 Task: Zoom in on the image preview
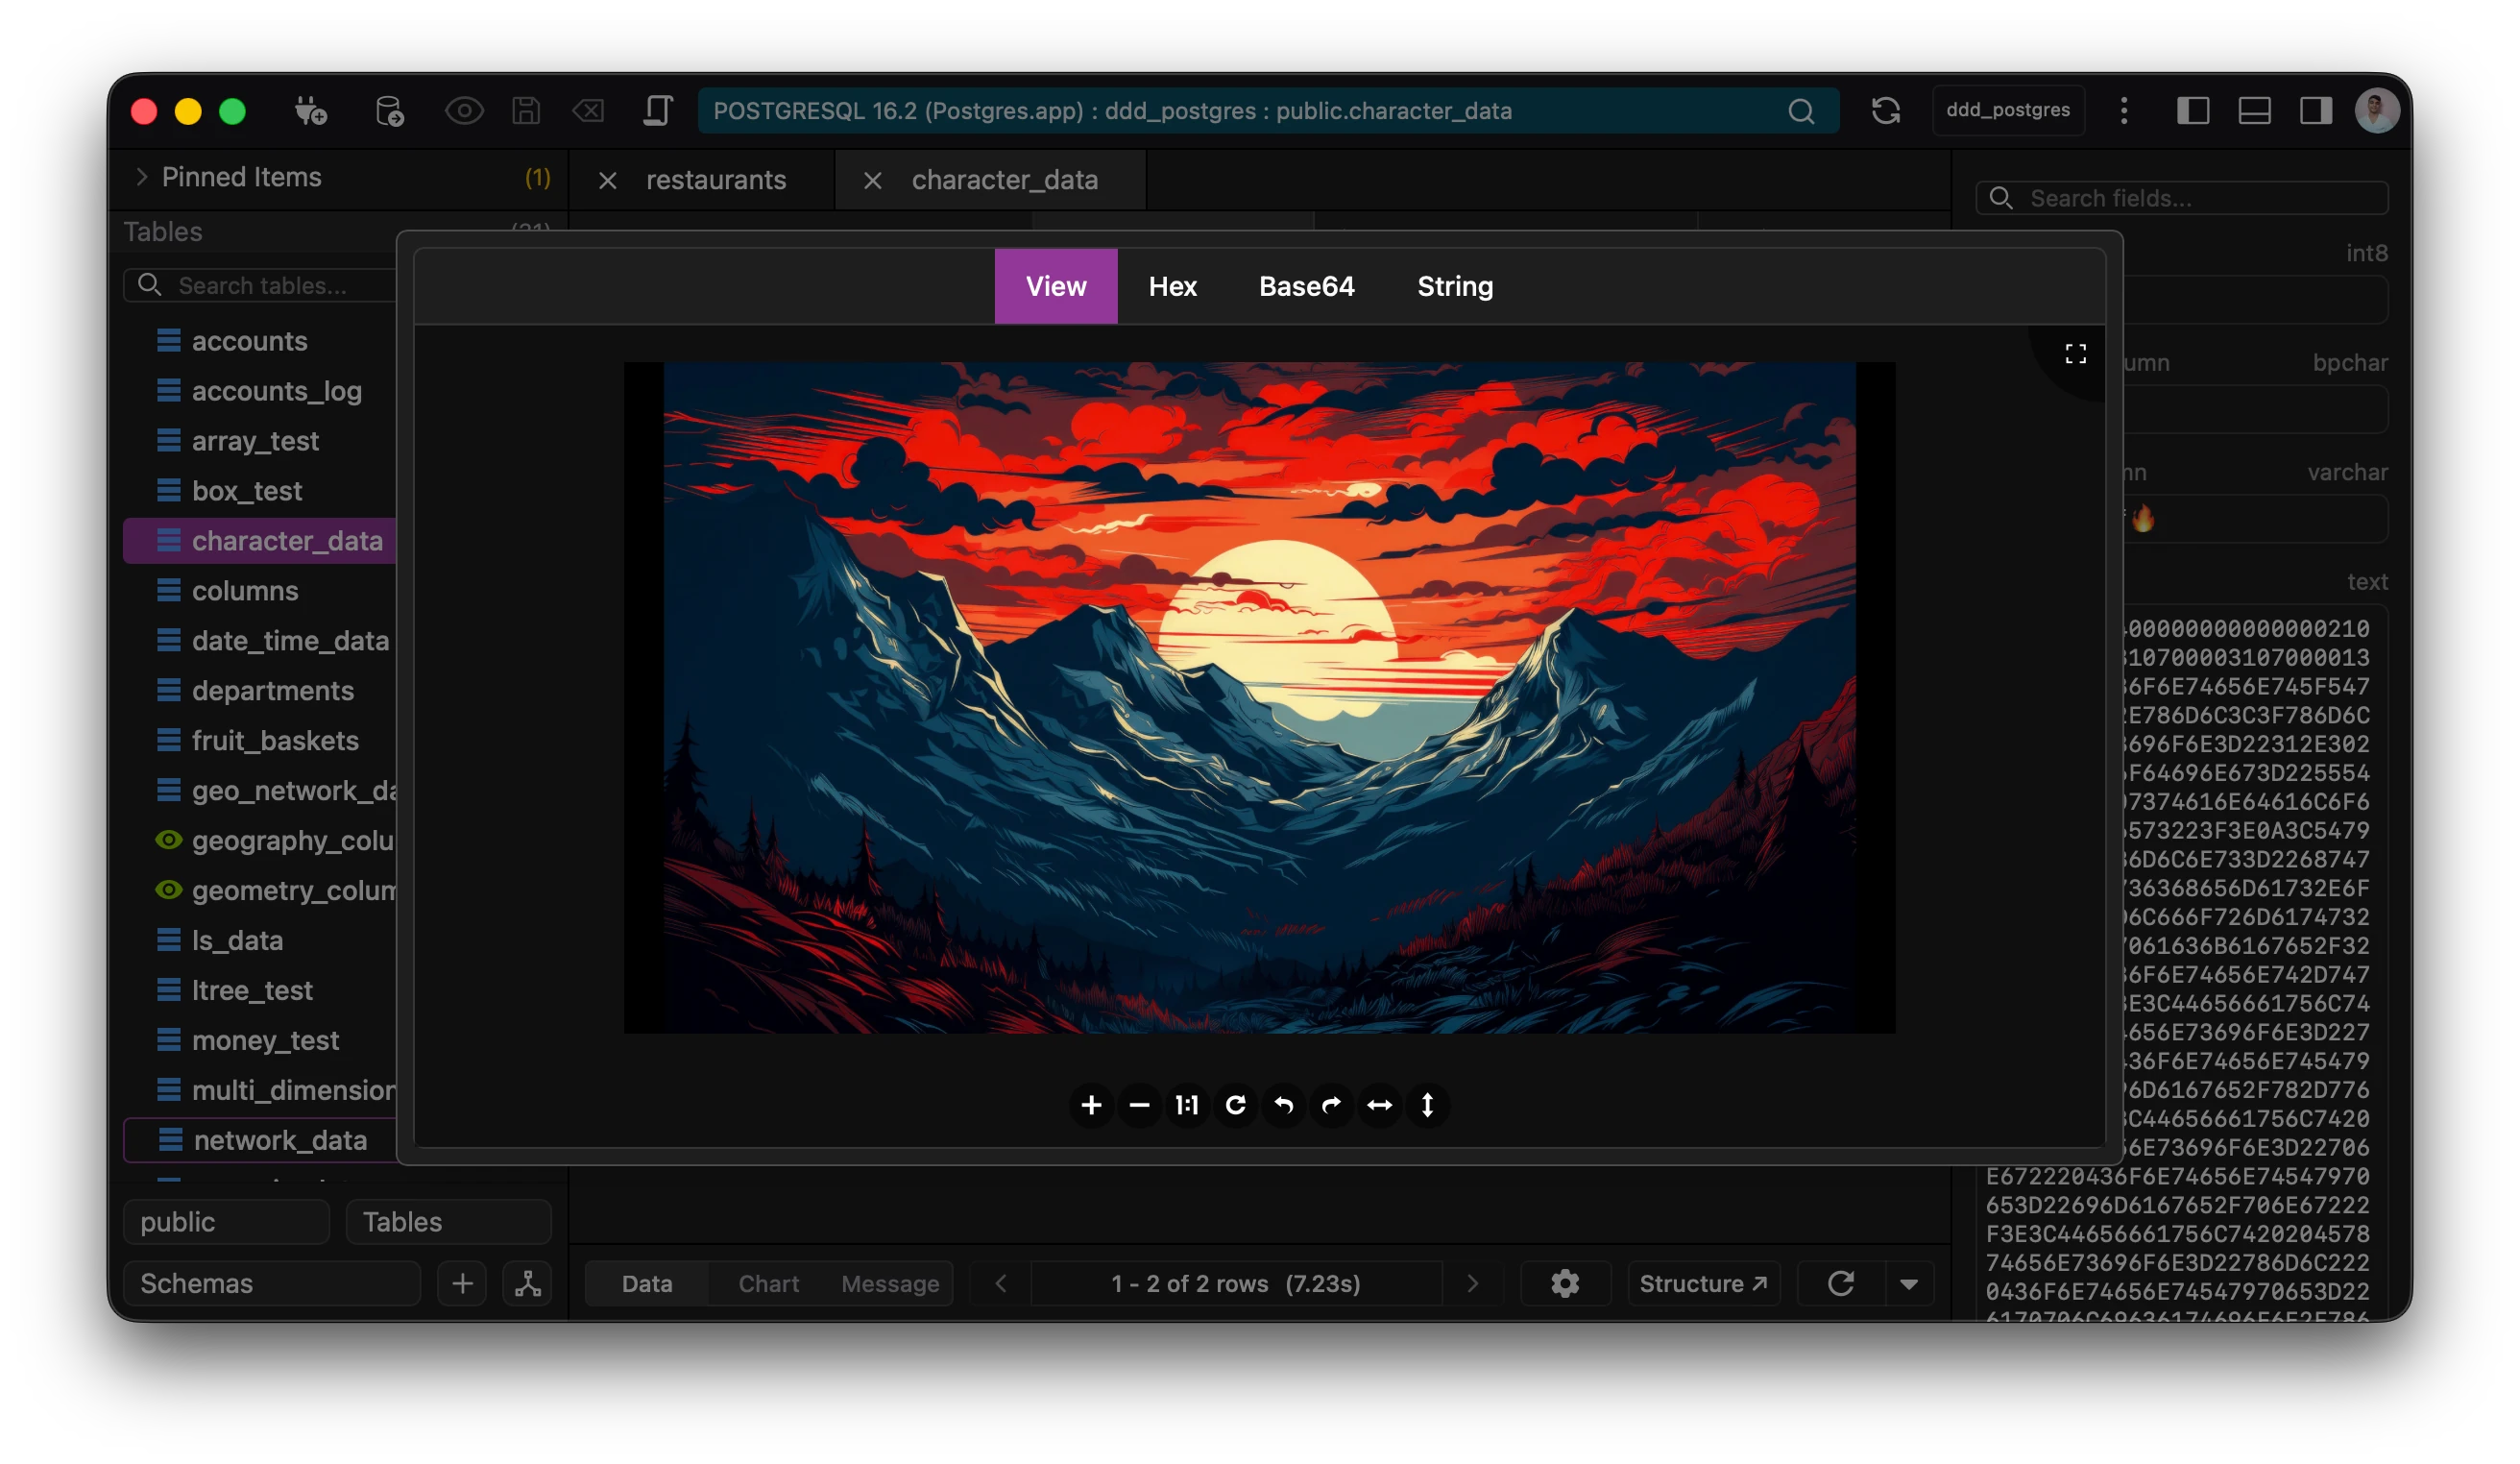1091,1105
